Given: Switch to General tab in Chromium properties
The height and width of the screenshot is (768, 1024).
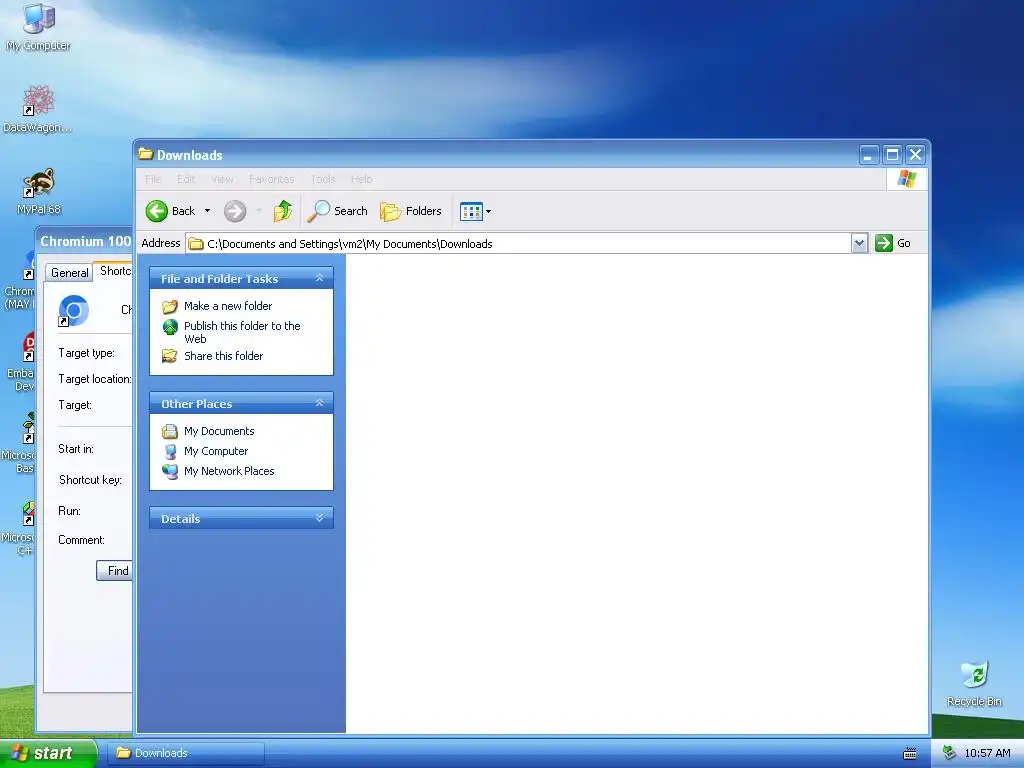Looking at the screenshot, I should point(69,272).
